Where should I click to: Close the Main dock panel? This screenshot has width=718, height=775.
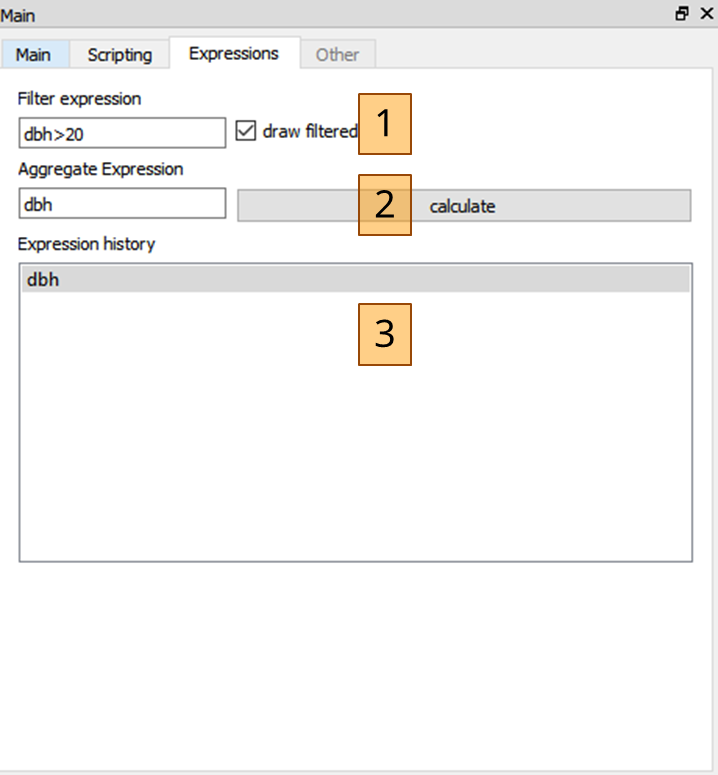tap(707, 14)
